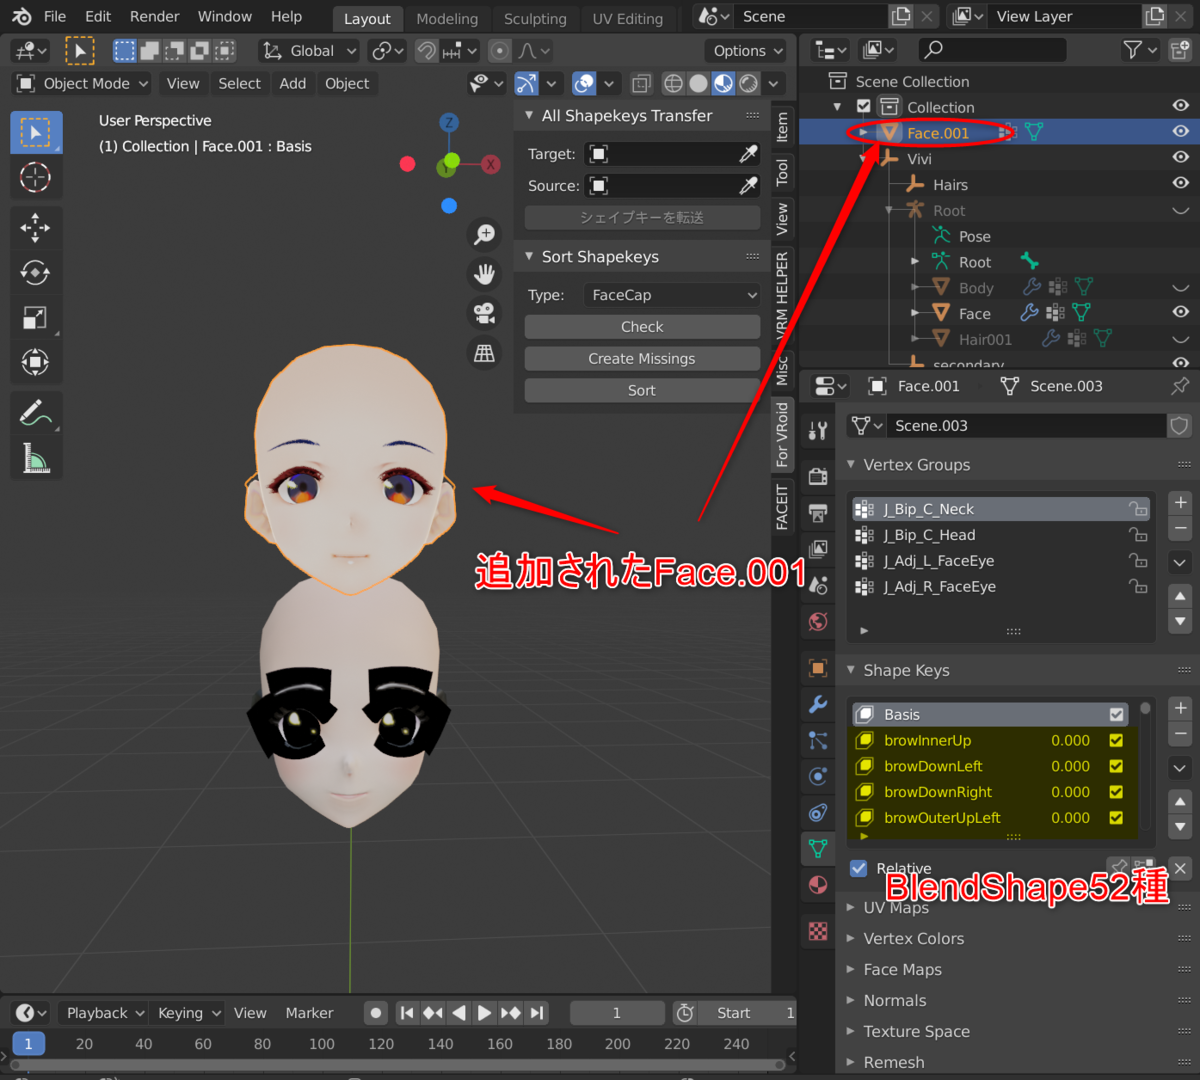Open the Playback popover in timeline

pyautogui.click(x=106, y=1013)
